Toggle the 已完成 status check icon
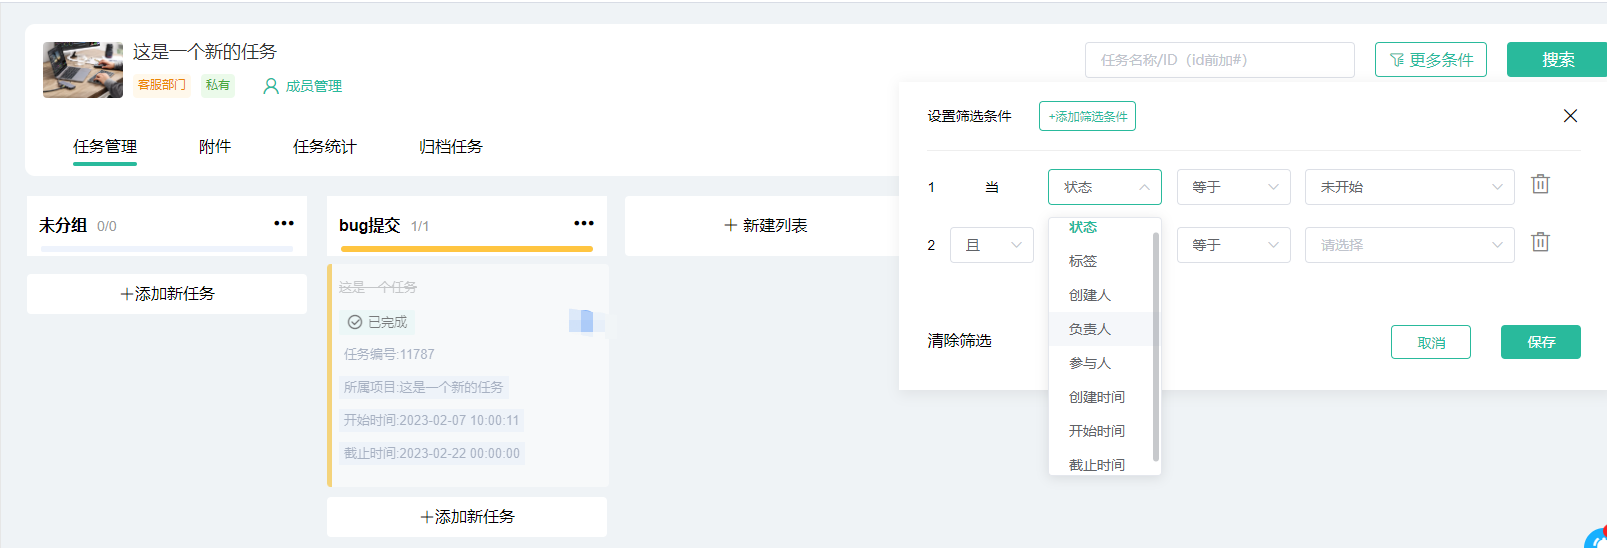The width and height of the screenshot is (1607, 548). (x=355, y=322)
